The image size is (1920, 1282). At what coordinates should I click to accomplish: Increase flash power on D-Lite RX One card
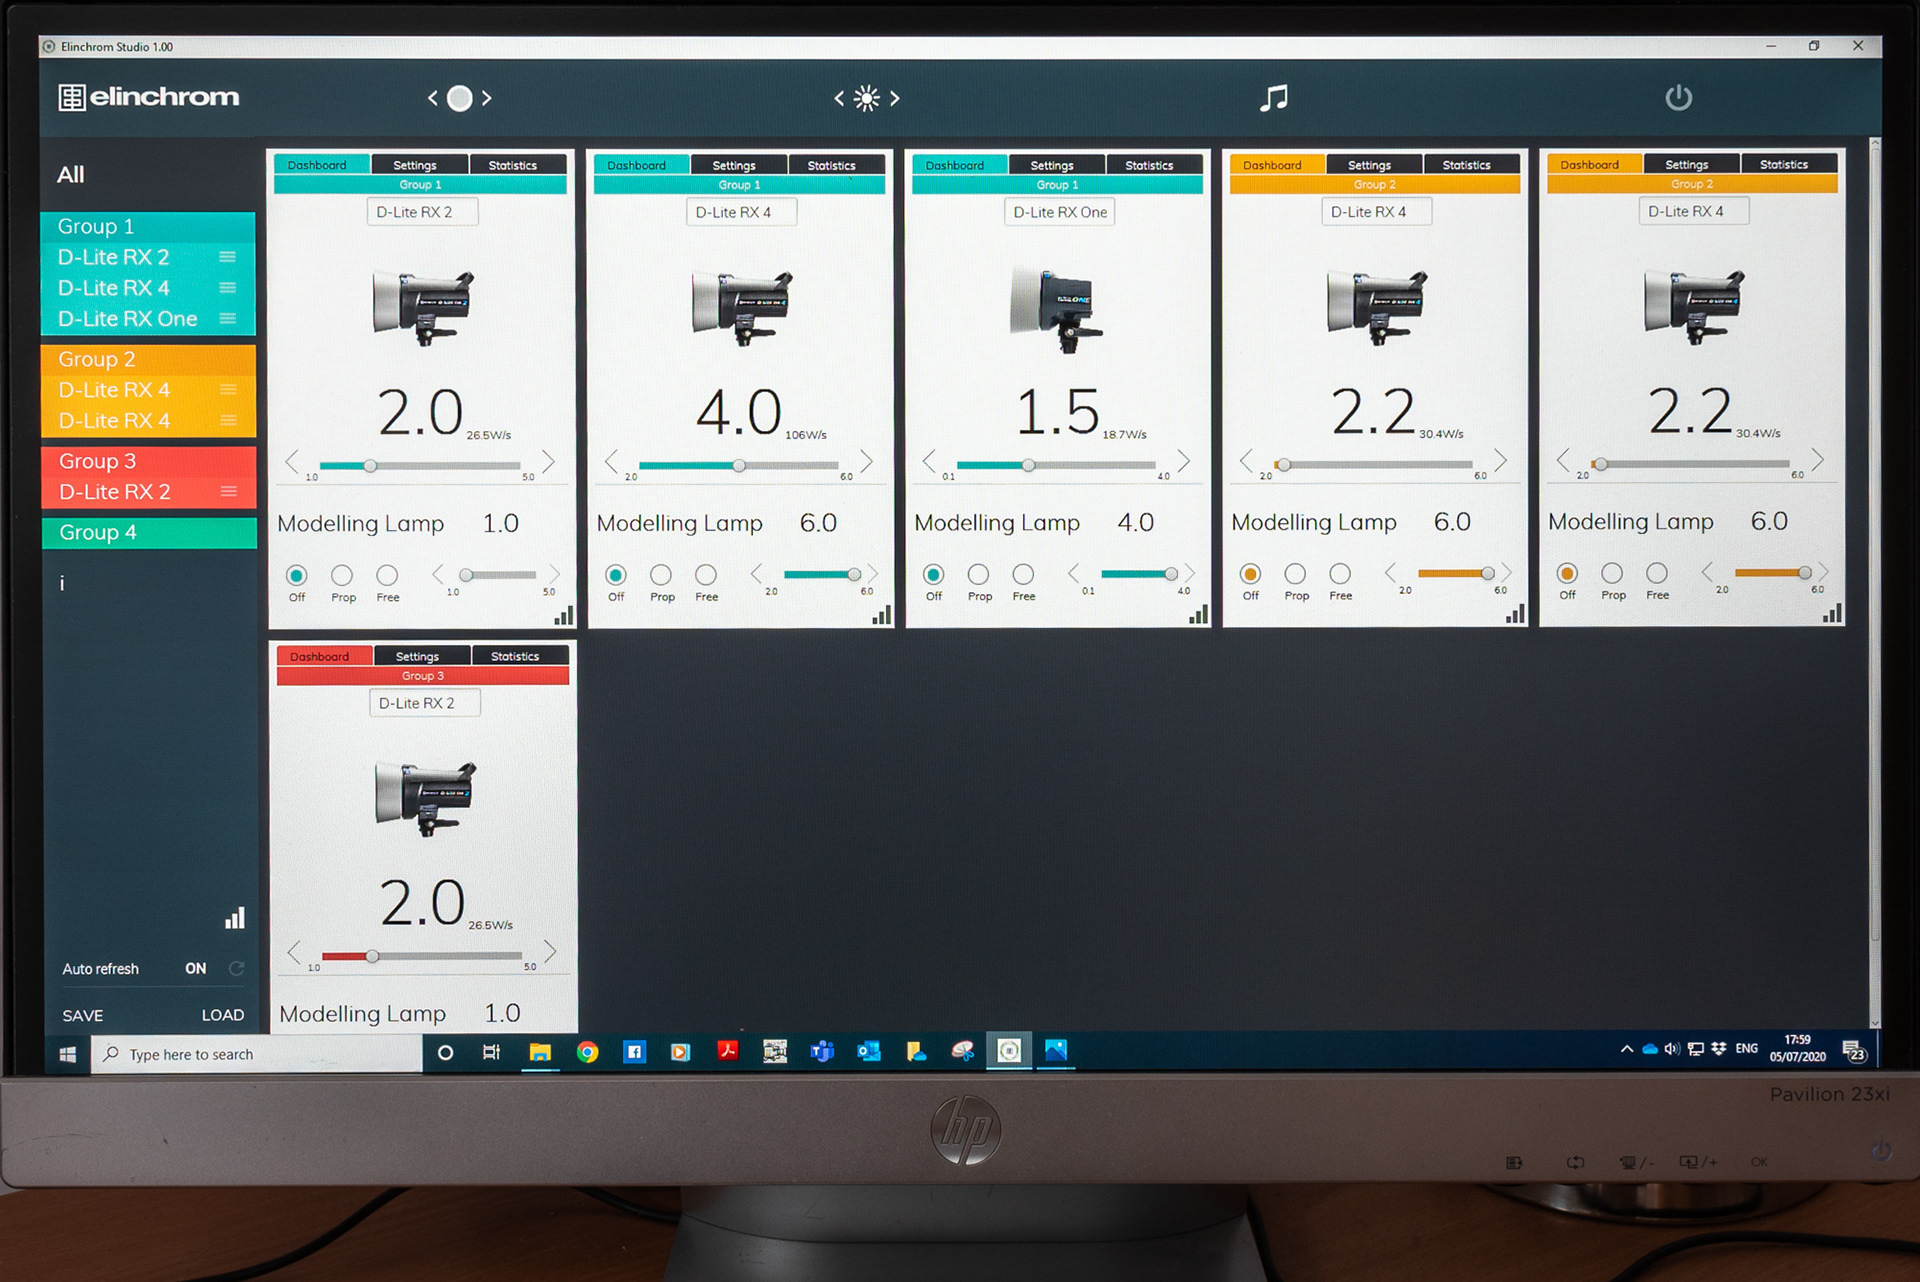(1183, 461)
